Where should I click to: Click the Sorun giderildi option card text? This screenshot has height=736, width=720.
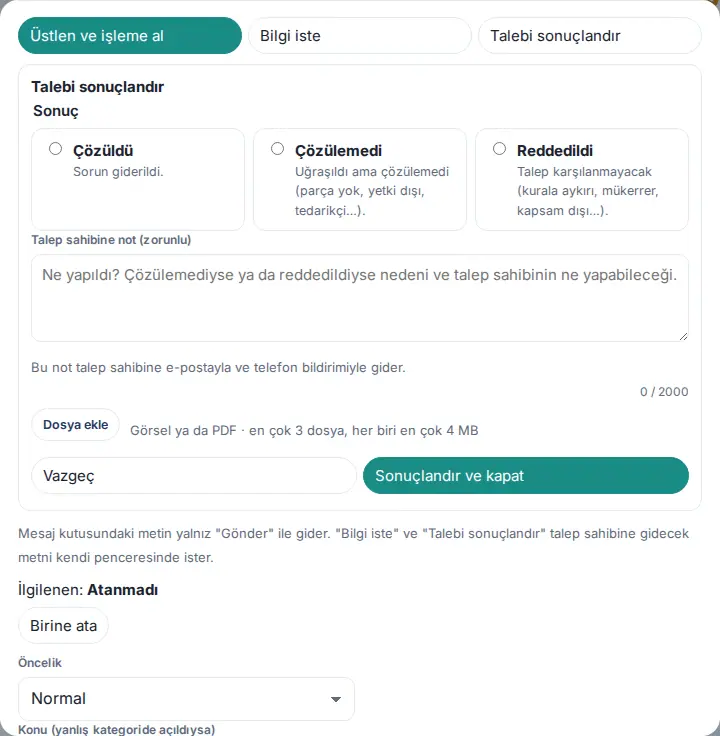click(118, 172)
